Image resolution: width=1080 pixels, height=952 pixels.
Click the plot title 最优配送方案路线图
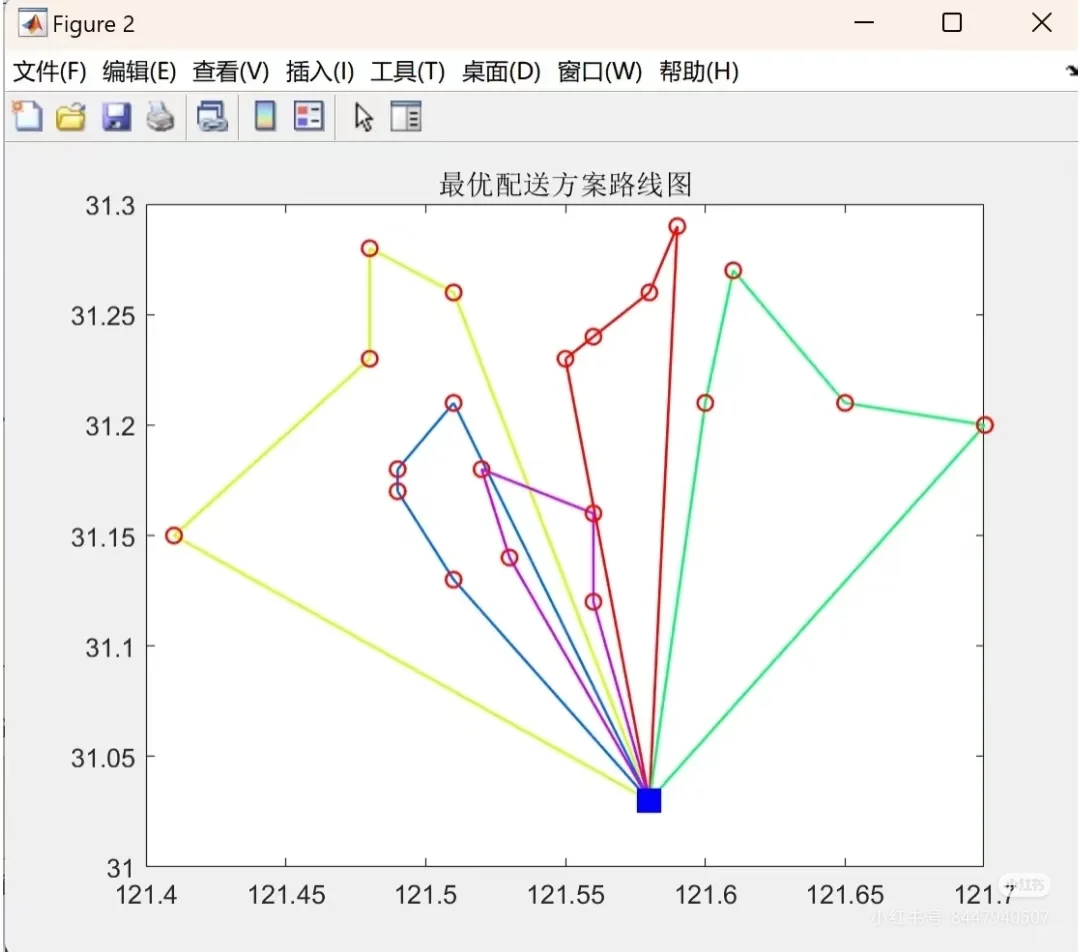pyautogui.click(x=565, y=184)
